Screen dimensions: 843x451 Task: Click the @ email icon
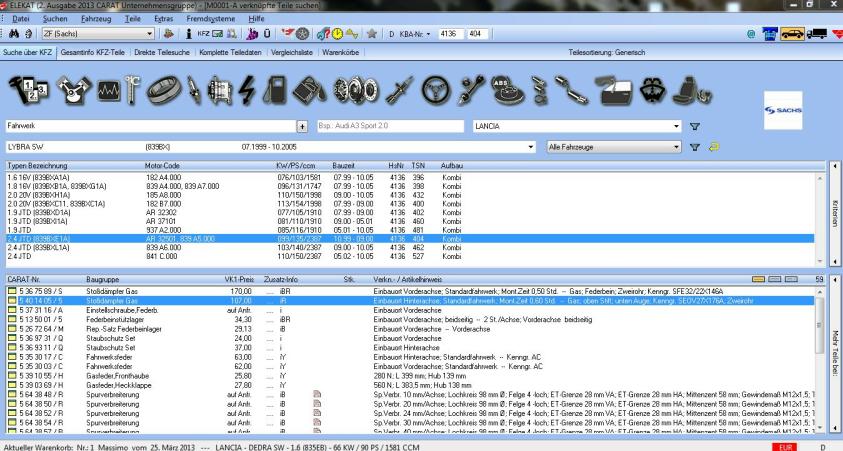(751, 34)
